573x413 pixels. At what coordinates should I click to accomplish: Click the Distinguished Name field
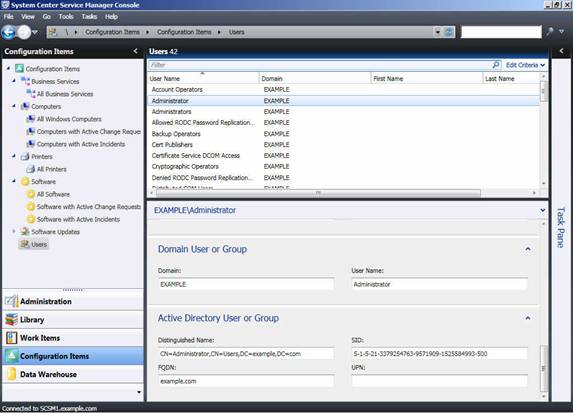(x=246, y=354)
